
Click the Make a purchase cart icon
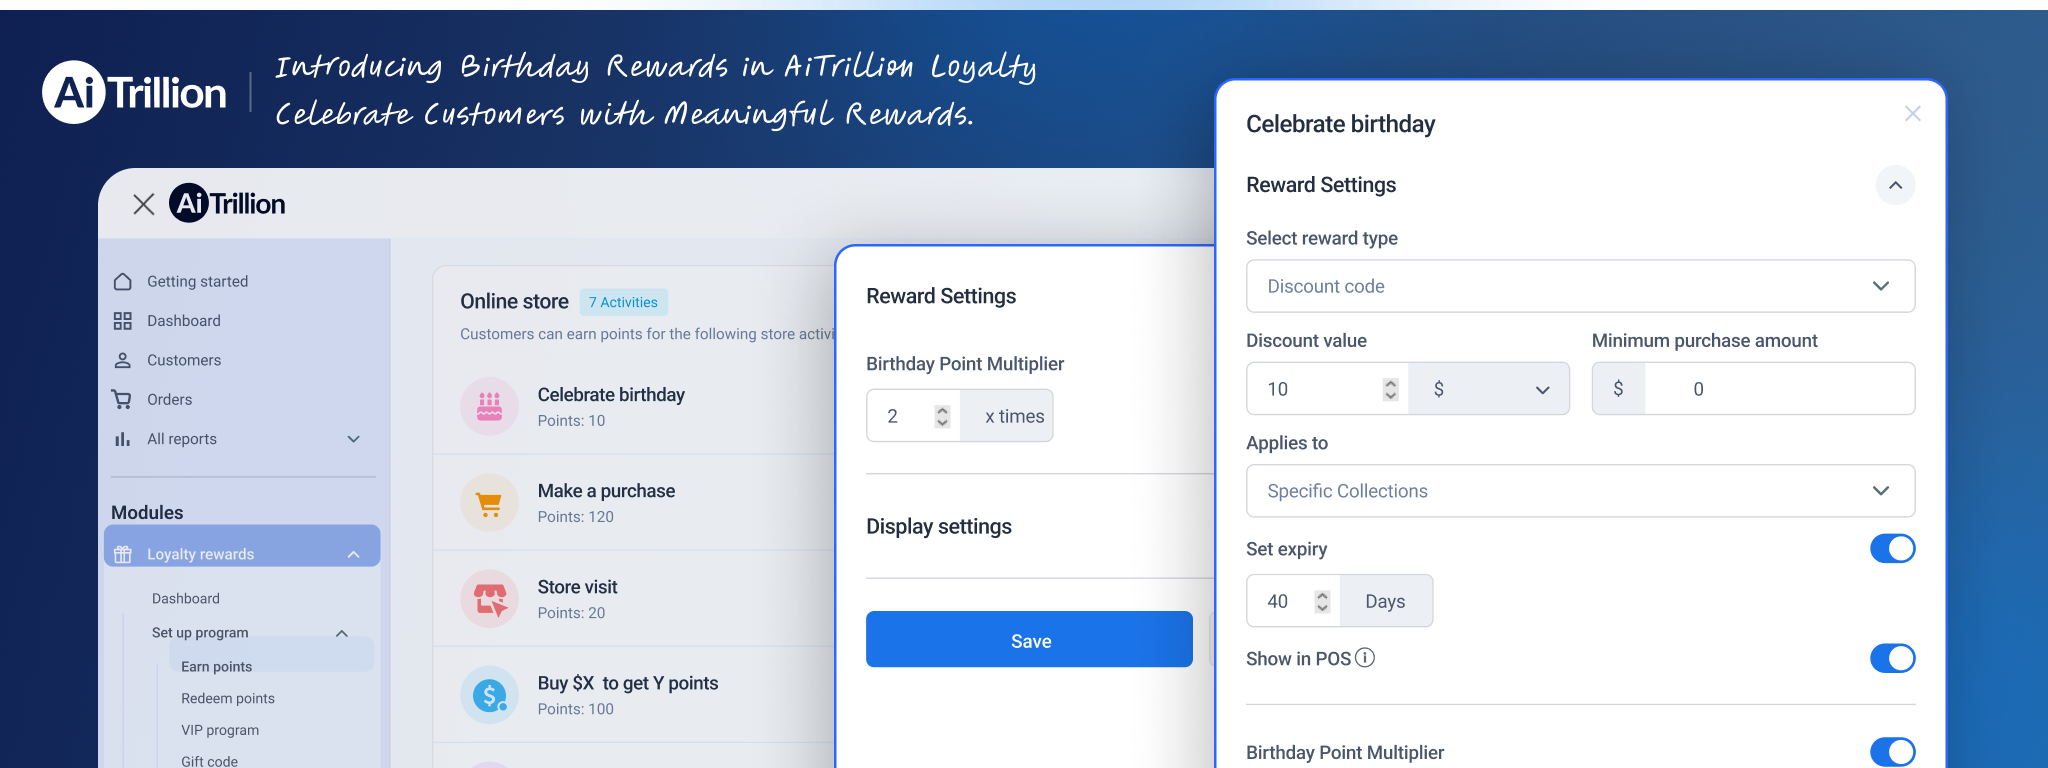489,503
